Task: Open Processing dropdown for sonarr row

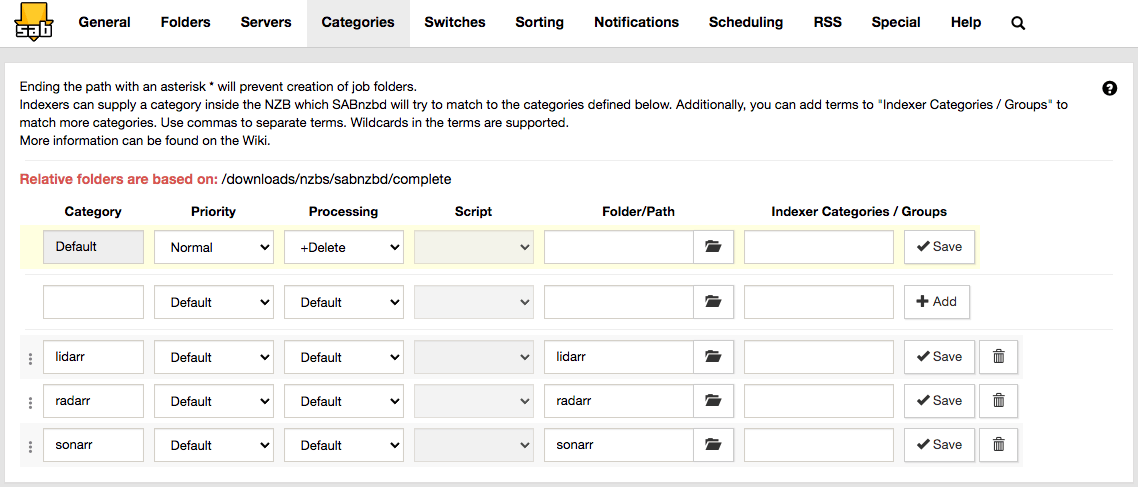Action: pyautogui.click(x=344, y=445)
